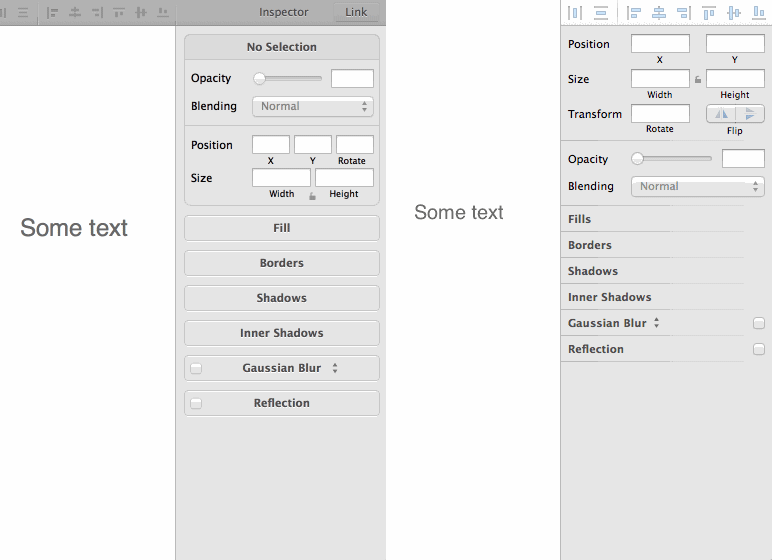The width and height of the screenshot is (772, 560).
Task: Select 'Some text' on the right canvas
Action: (459, 213)
